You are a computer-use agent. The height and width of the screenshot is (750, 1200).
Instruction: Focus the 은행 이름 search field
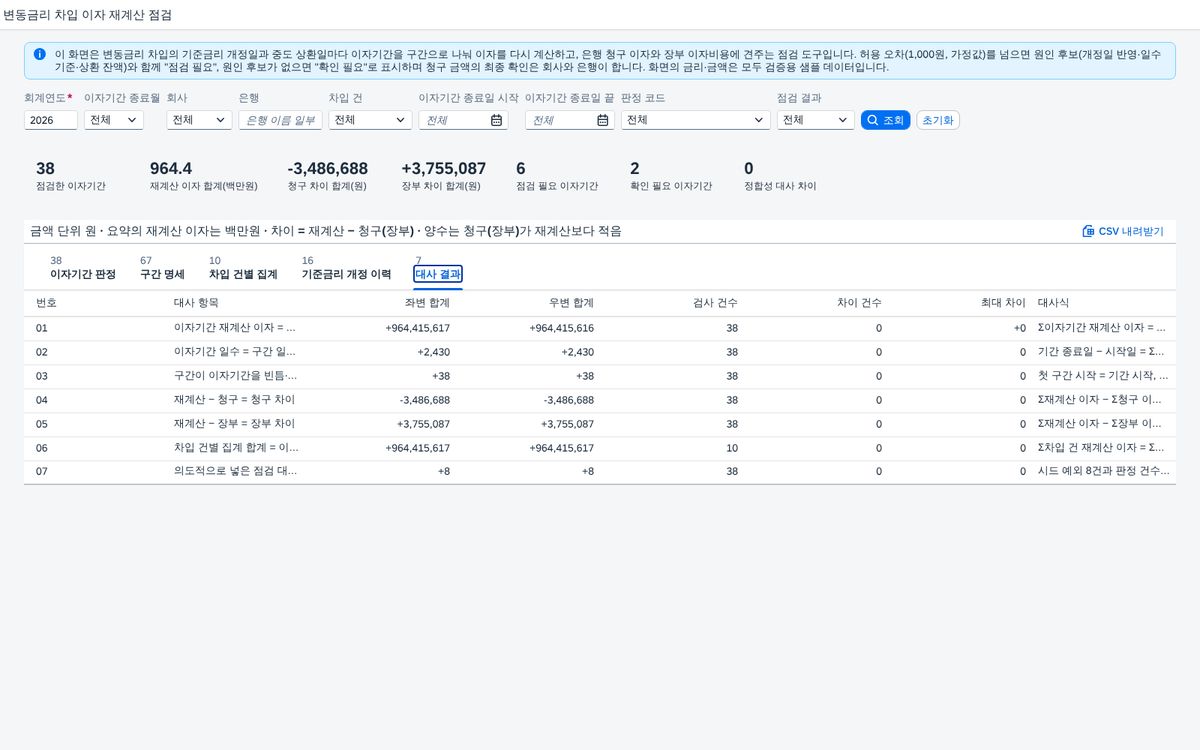280,120
